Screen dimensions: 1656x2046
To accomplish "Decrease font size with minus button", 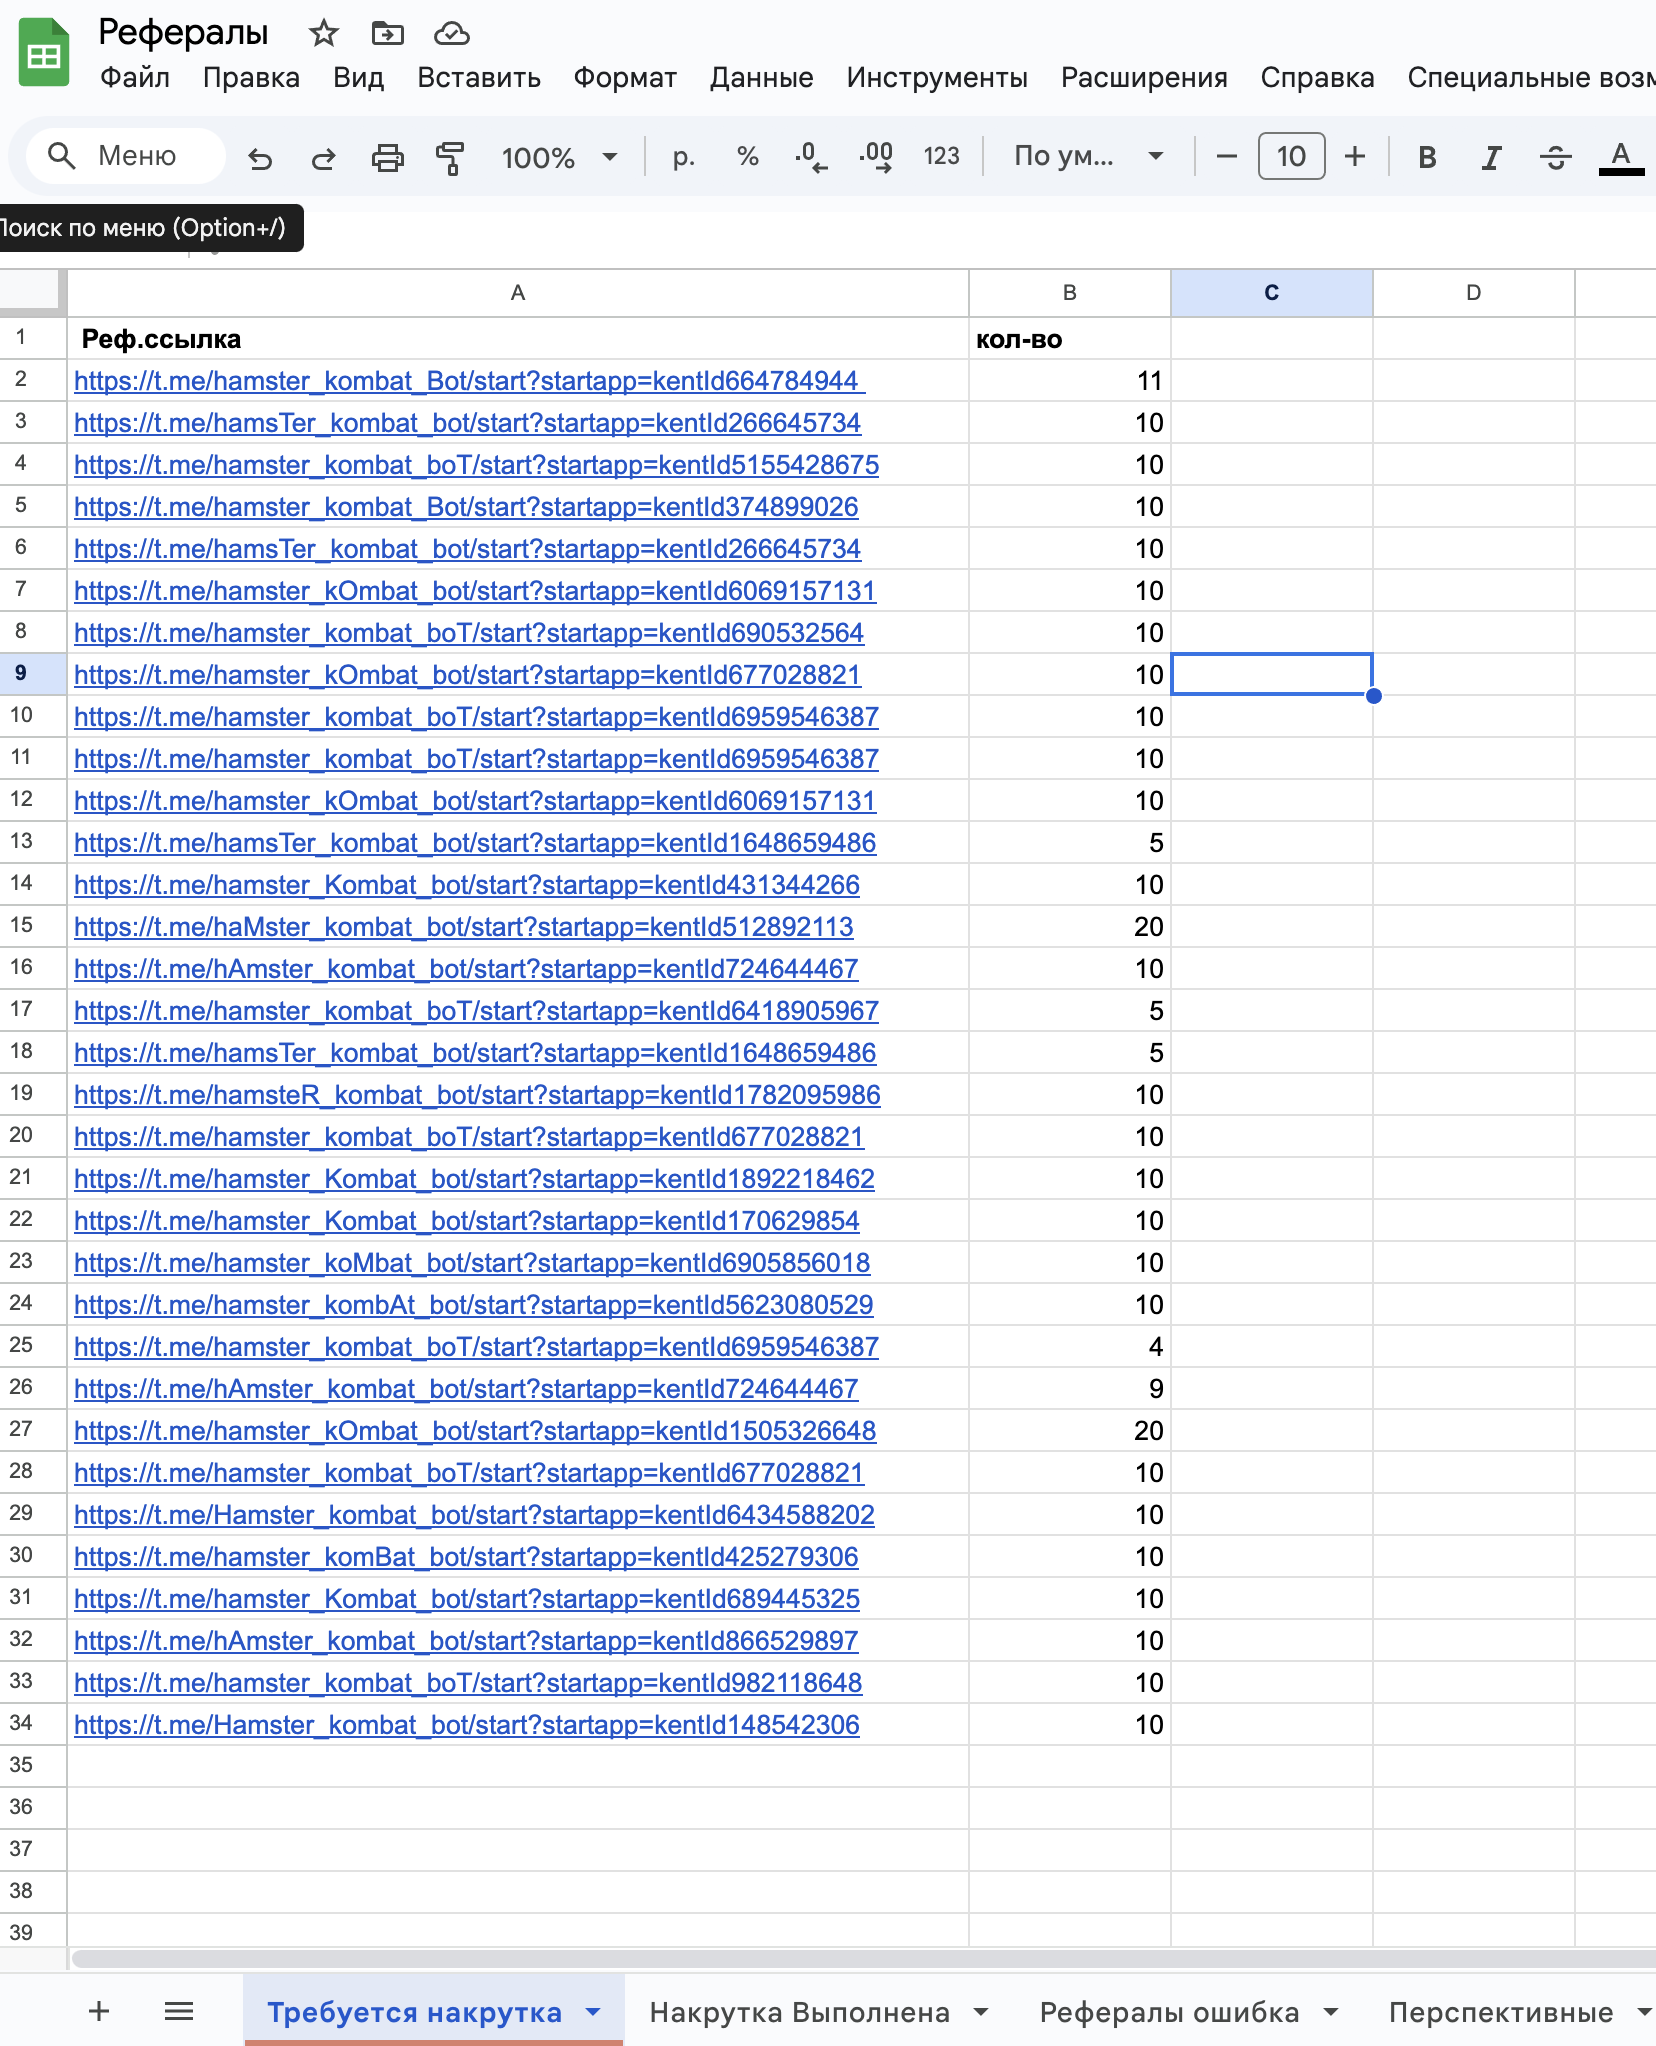I will coord(1227,157).
